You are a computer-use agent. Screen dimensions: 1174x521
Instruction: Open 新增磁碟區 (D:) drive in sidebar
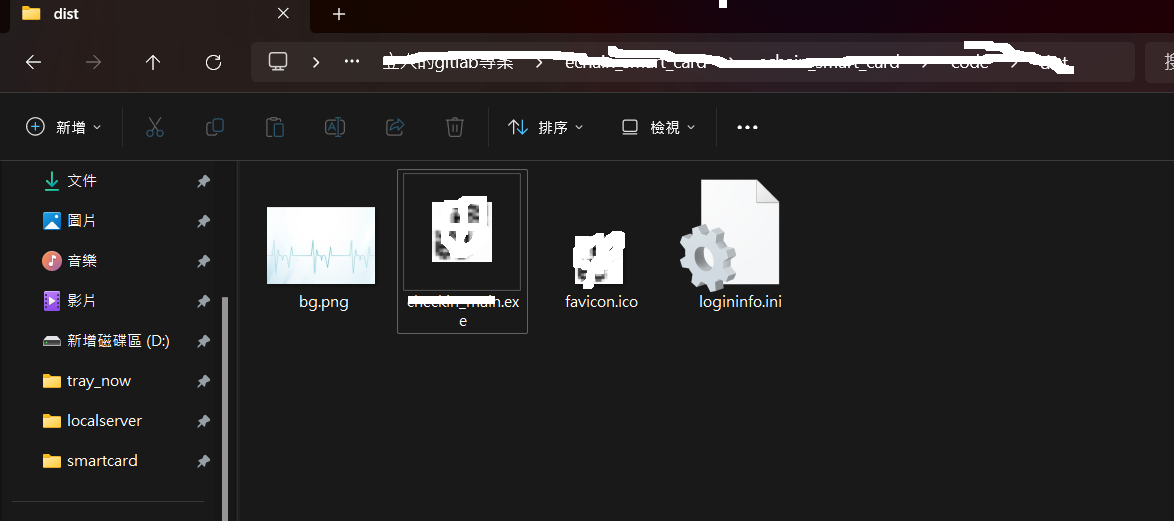pos(120,341)
